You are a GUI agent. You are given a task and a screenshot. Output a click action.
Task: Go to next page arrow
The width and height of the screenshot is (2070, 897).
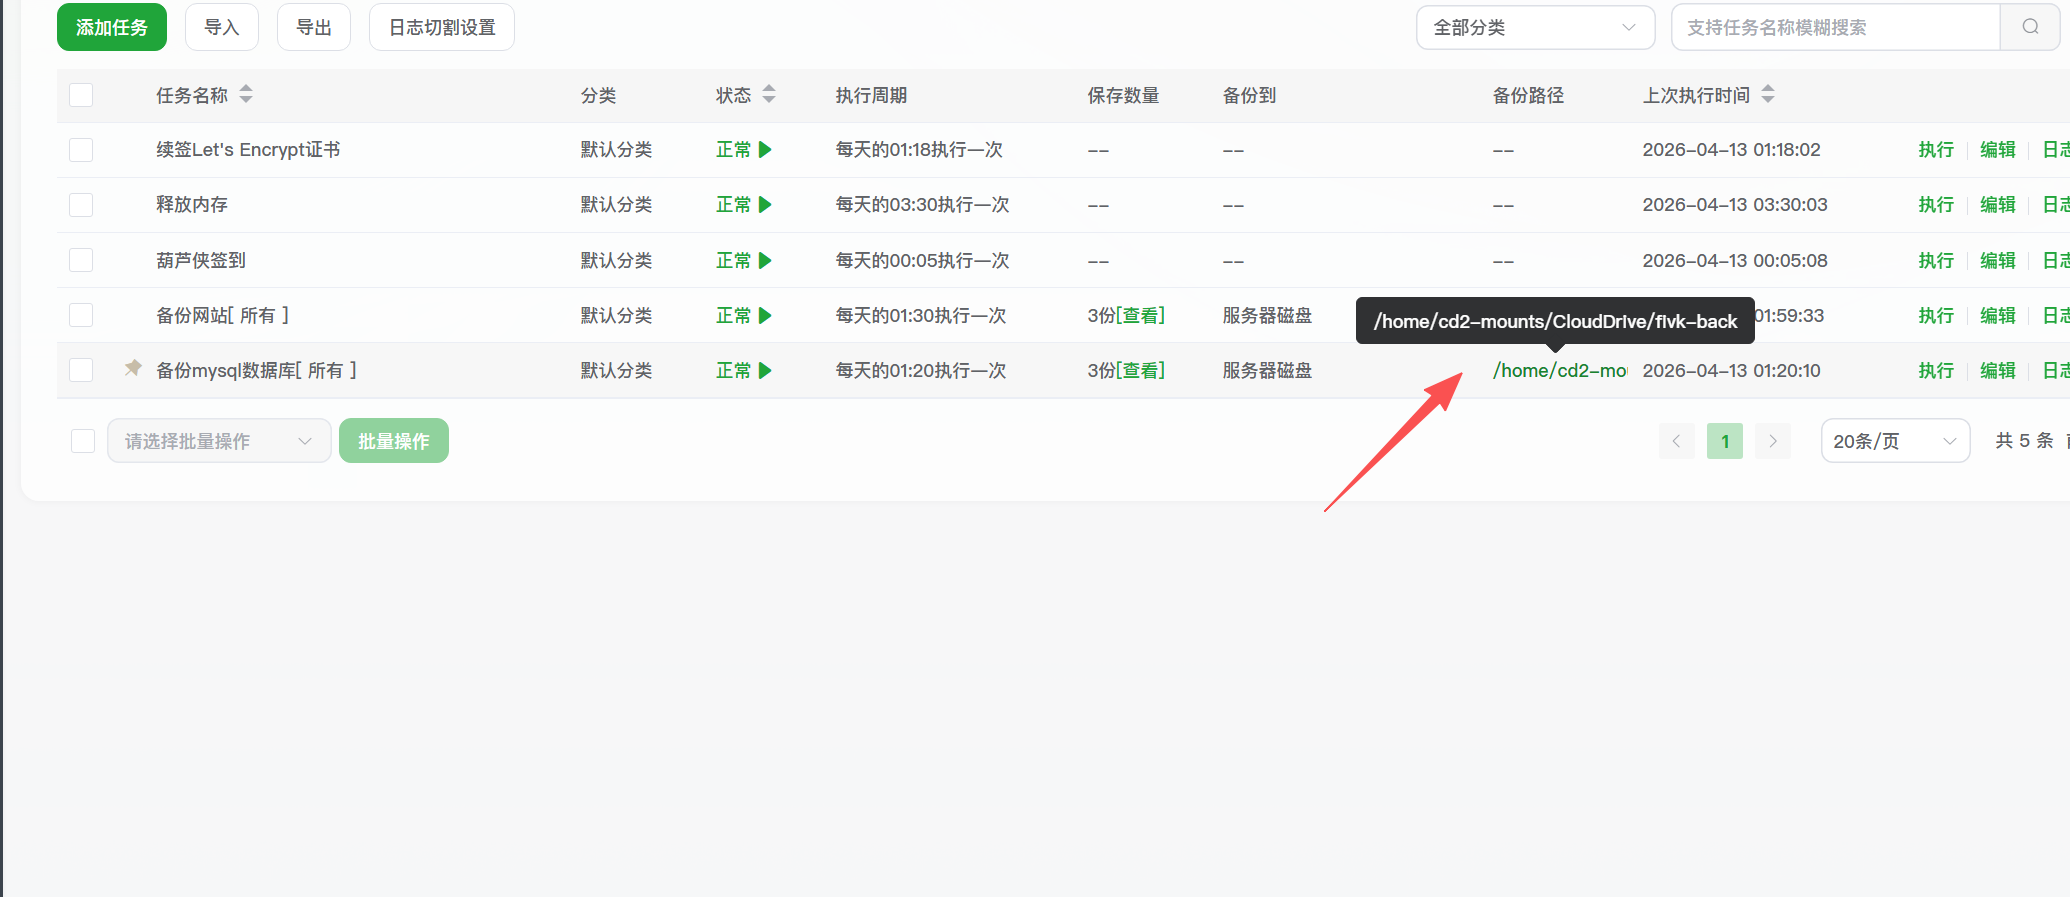[x=1773, y=441]
